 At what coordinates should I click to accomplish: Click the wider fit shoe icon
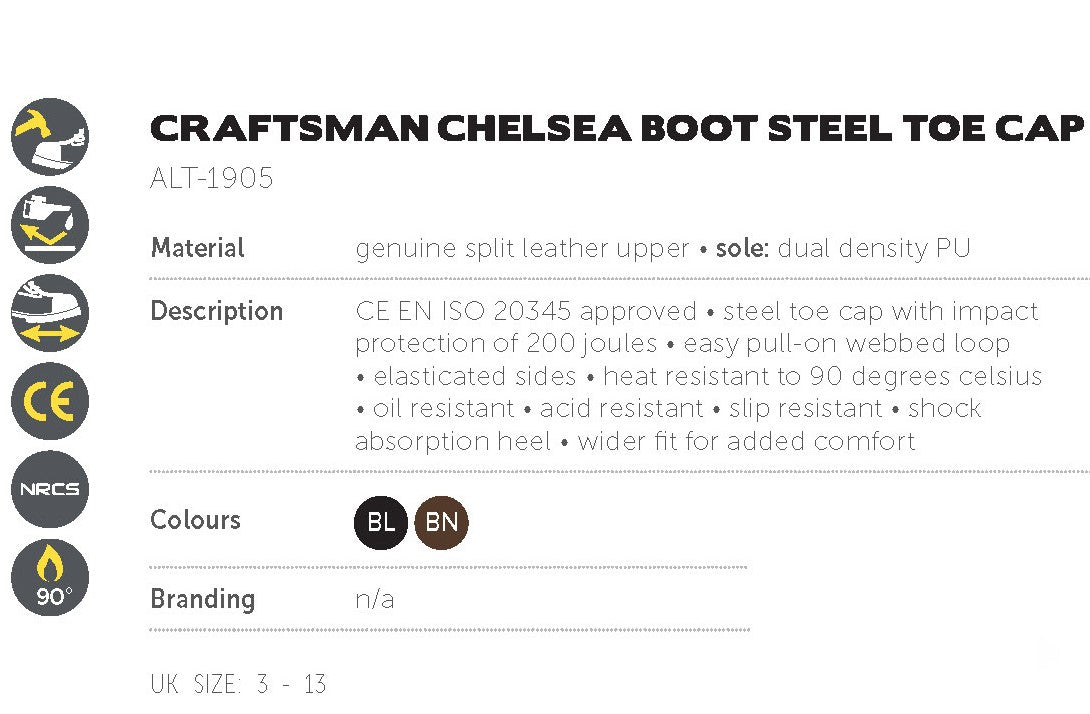pyautogui.click(x=49, y=312)
